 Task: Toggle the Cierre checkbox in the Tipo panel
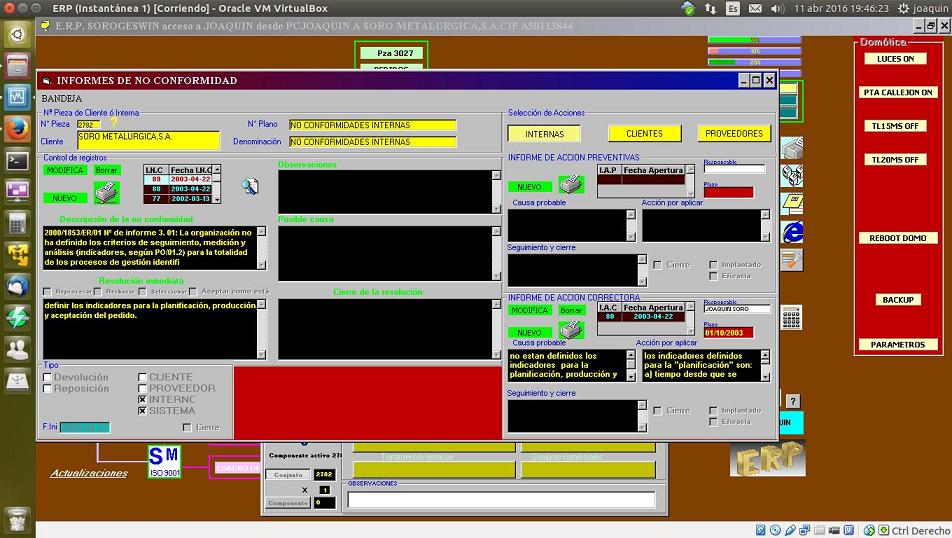pos(187,427)
